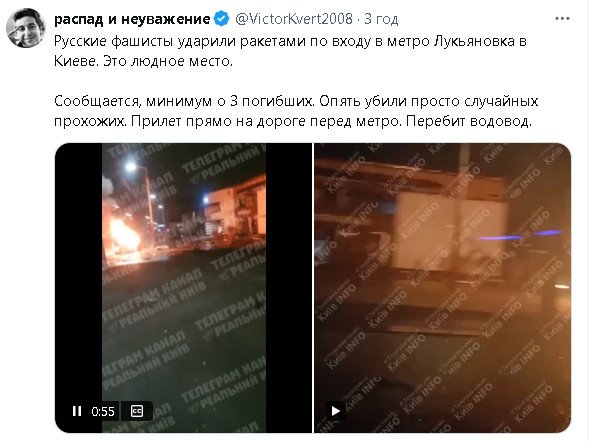Screen dimensions: 590x441
Task: Open the left video with fire scene
Action: (x=184, y=288)
